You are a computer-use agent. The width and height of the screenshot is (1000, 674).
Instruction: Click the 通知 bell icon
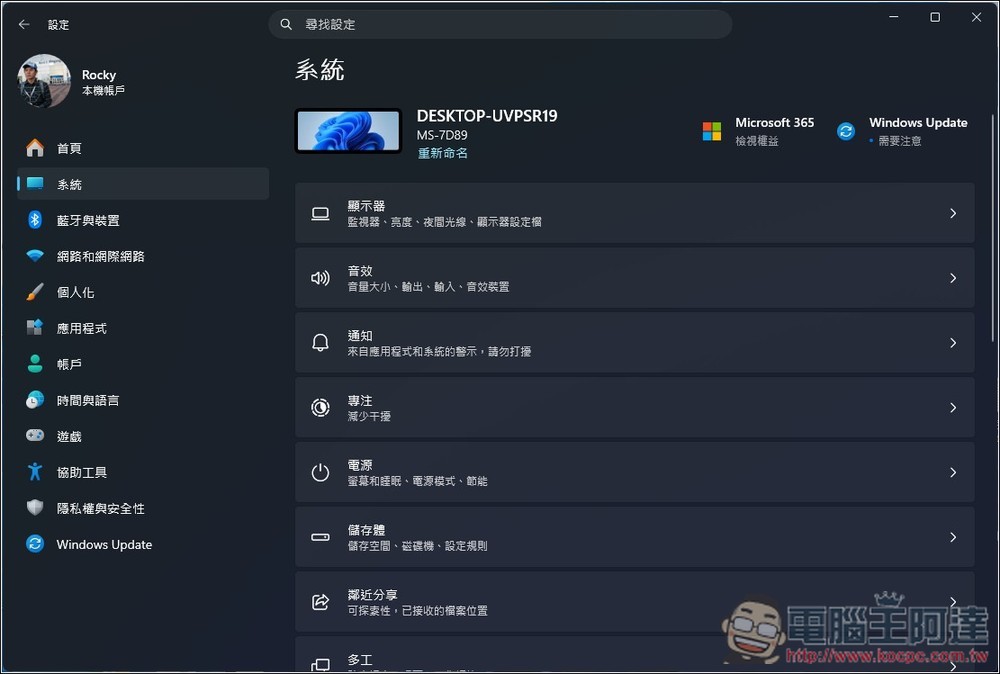(320, 342)
